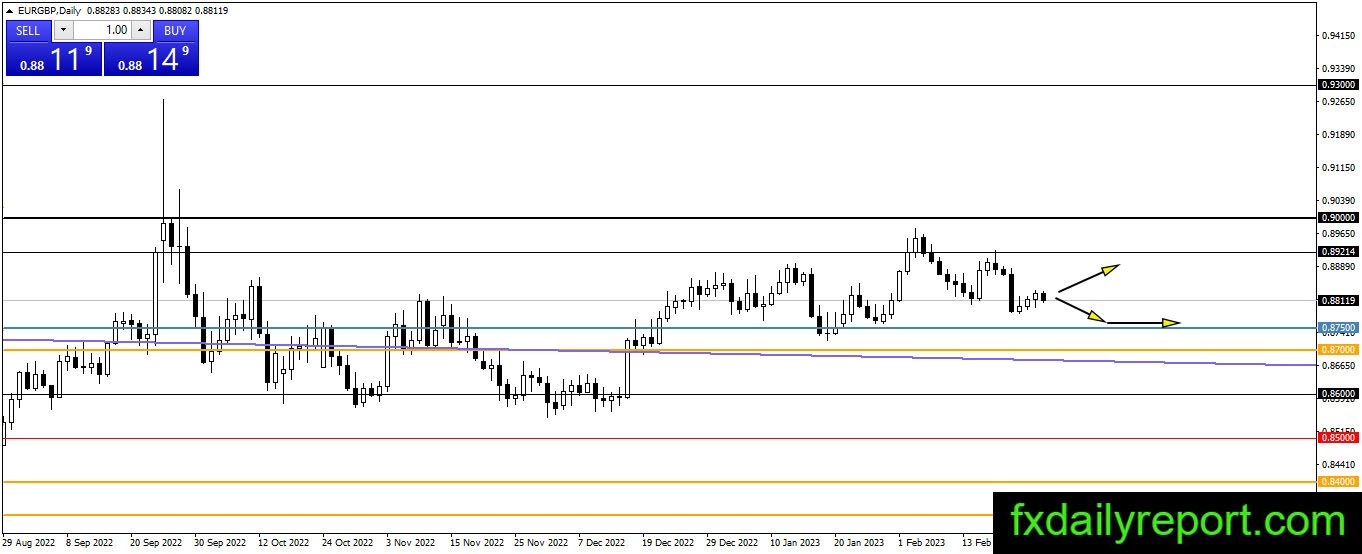Click the BUY button
Viewport: 1362px width, 554px height.
tap(175, 30)
